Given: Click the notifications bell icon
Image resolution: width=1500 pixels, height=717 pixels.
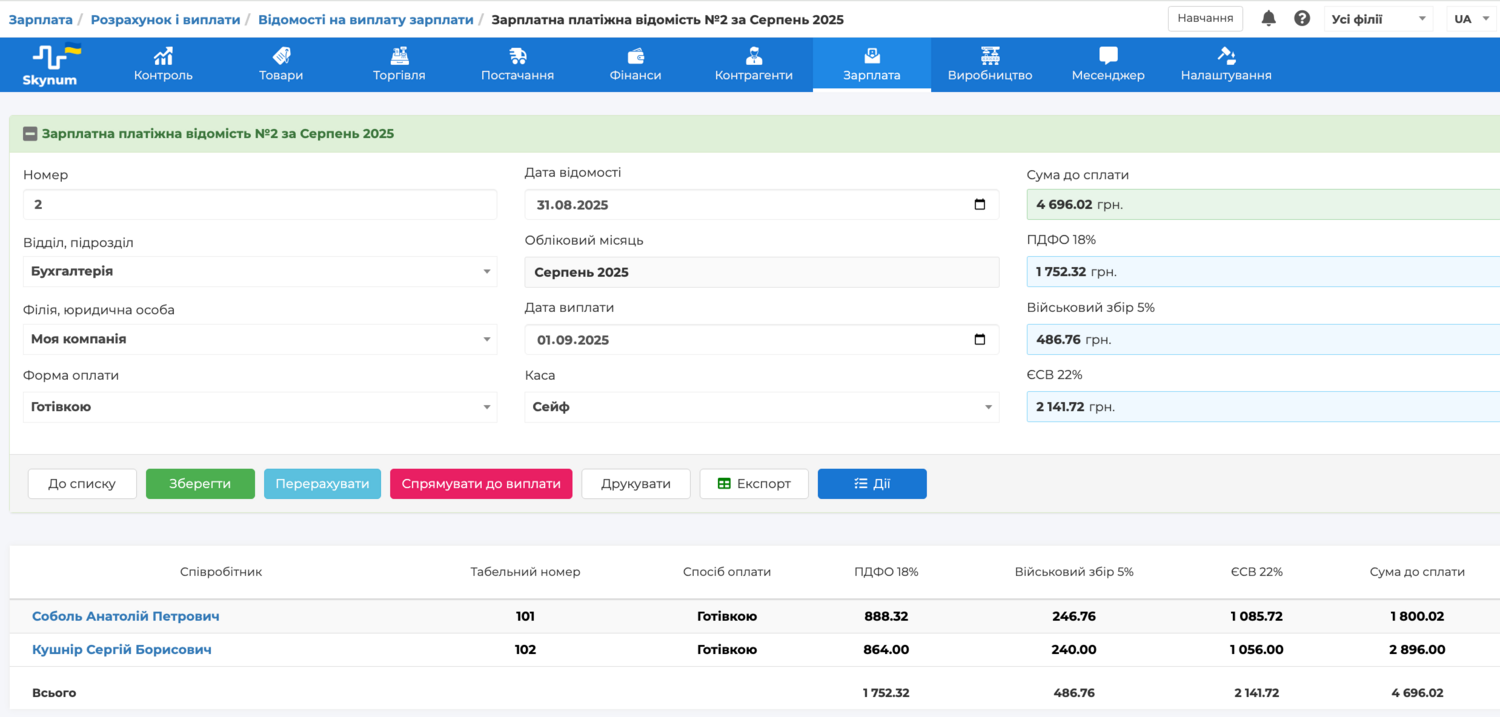Looking at the screenshot, I should [1268, 18].
